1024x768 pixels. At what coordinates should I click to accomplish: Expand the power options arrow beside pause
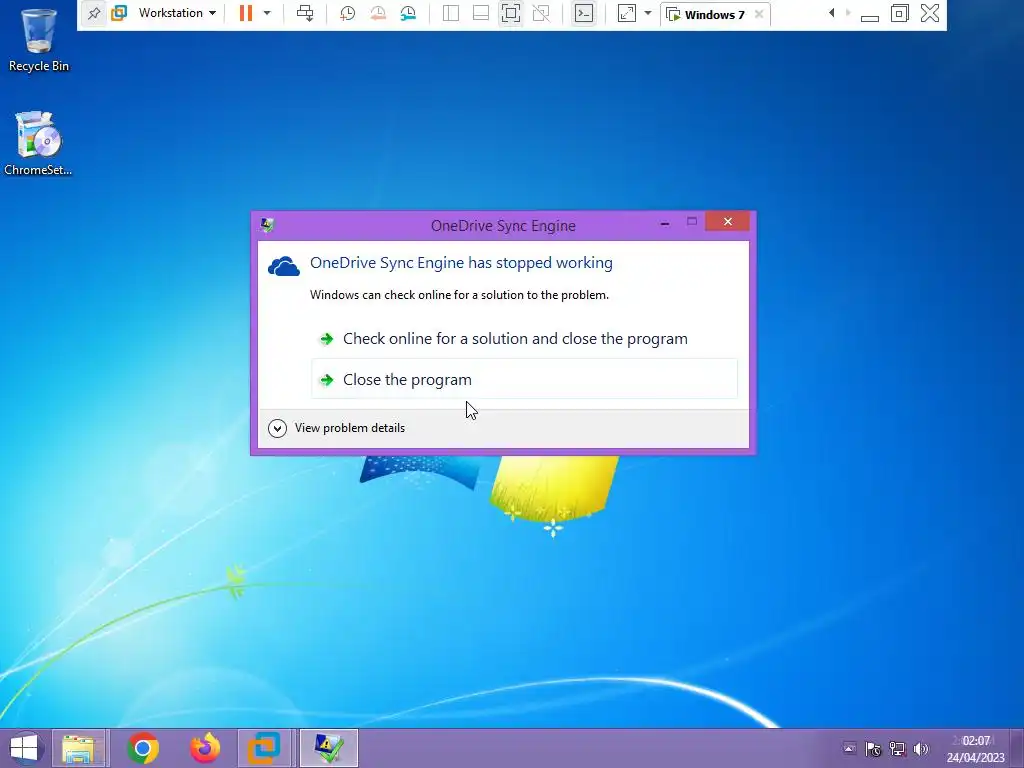(x=266, y=13)
